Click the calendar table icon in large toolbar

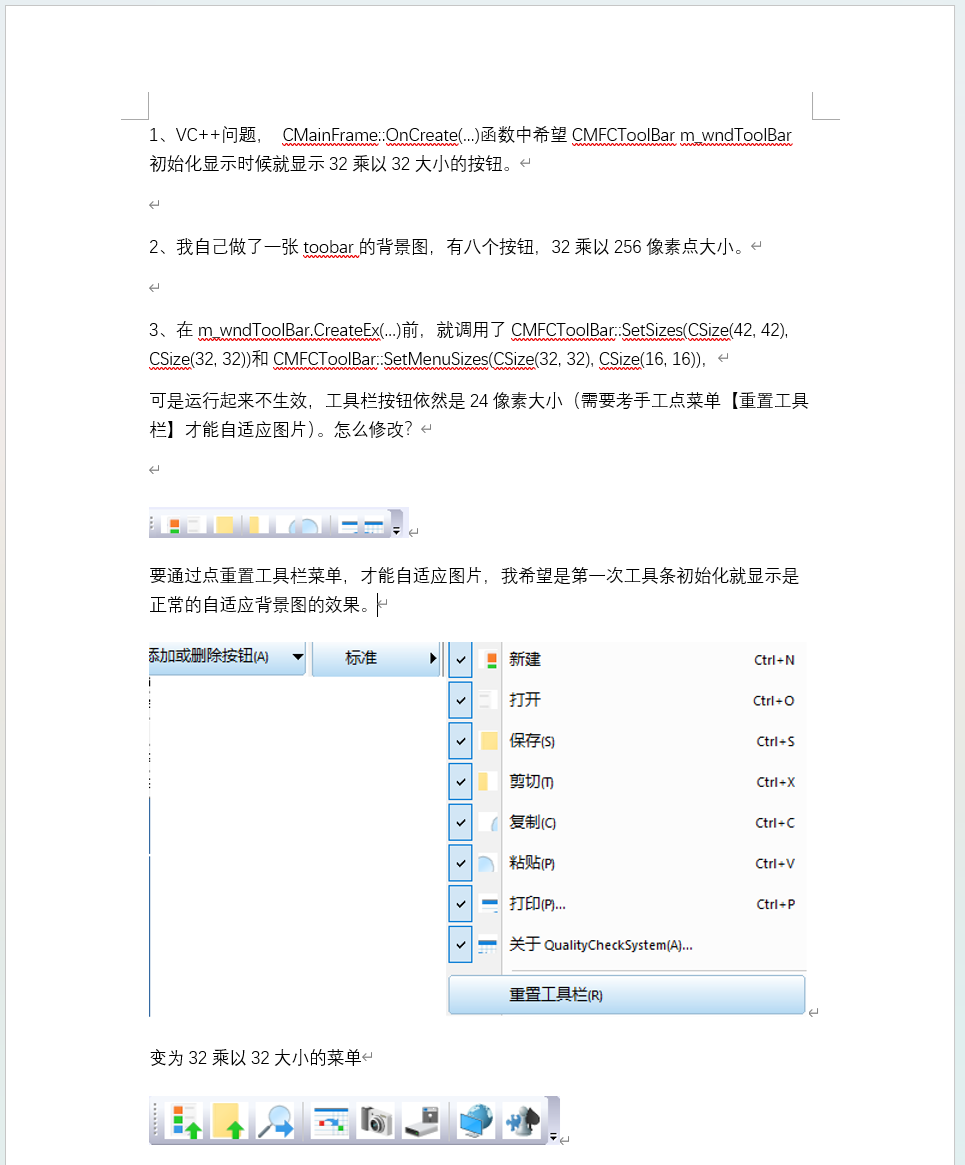click(x=331, y=1120)
